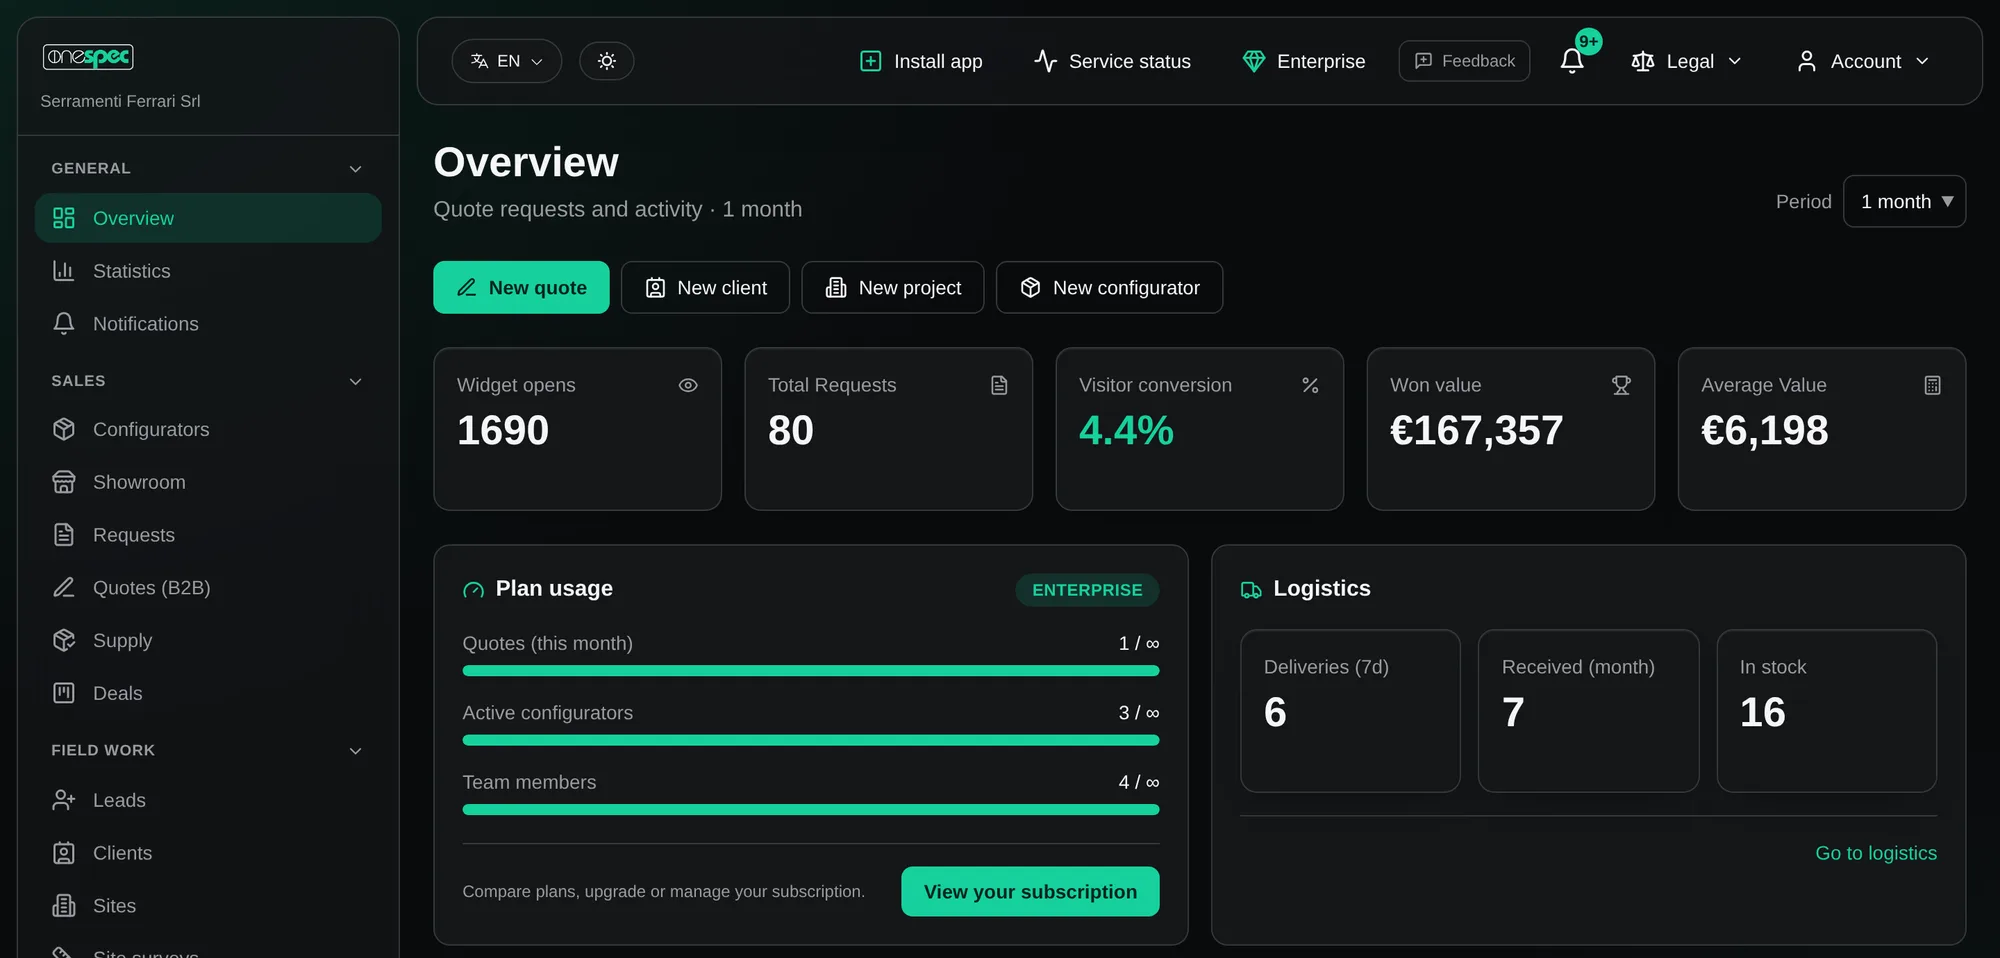Image resolution: width=2000 pixels, height=958 pixels.
Task: Click document icon on Total Requests card
Action: 999,385
